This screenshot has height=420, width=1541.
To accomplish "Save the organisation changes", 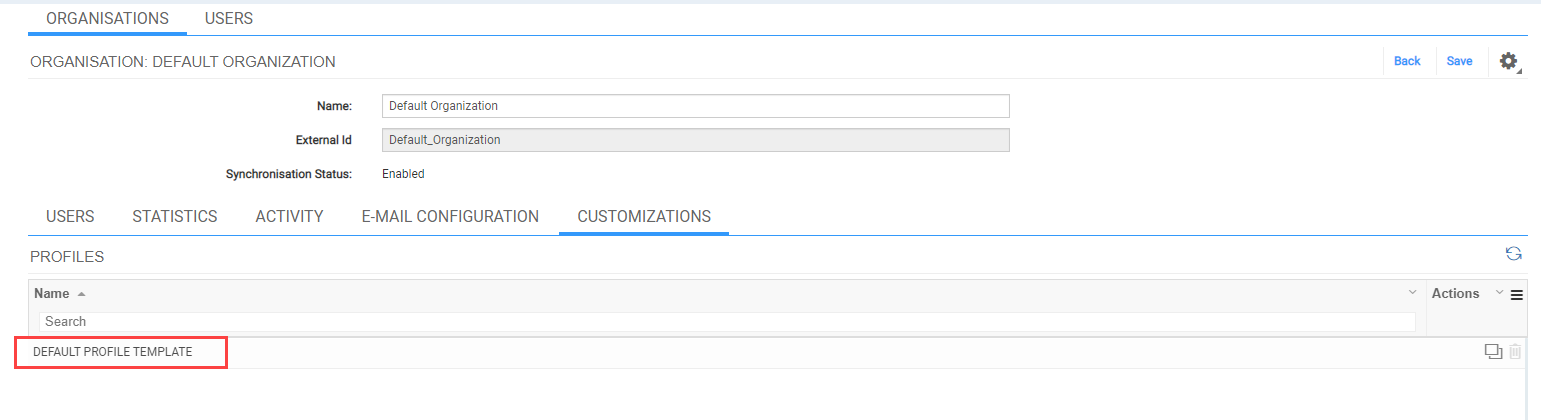I will point(1459,61).
